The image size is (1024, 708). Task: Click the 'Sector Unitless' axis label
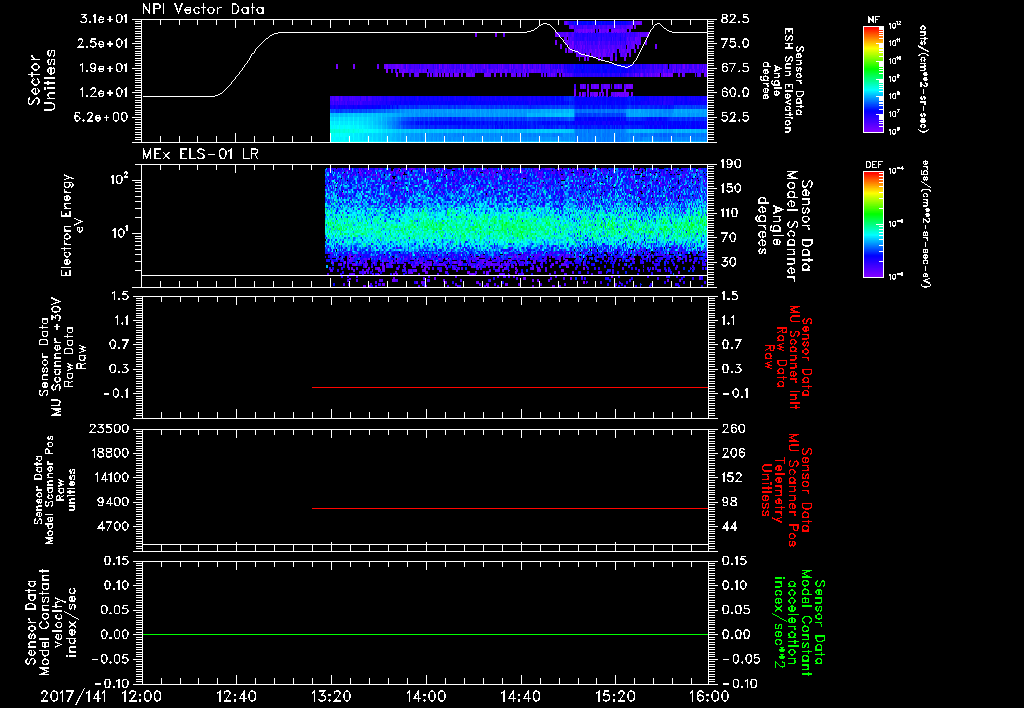pyautogui.click(x=42, y=80)
